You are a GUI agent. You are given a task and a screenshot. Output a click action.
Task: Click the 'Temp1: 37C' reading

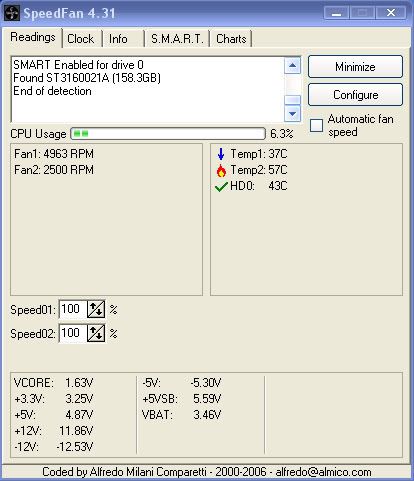tap(259, 154)
